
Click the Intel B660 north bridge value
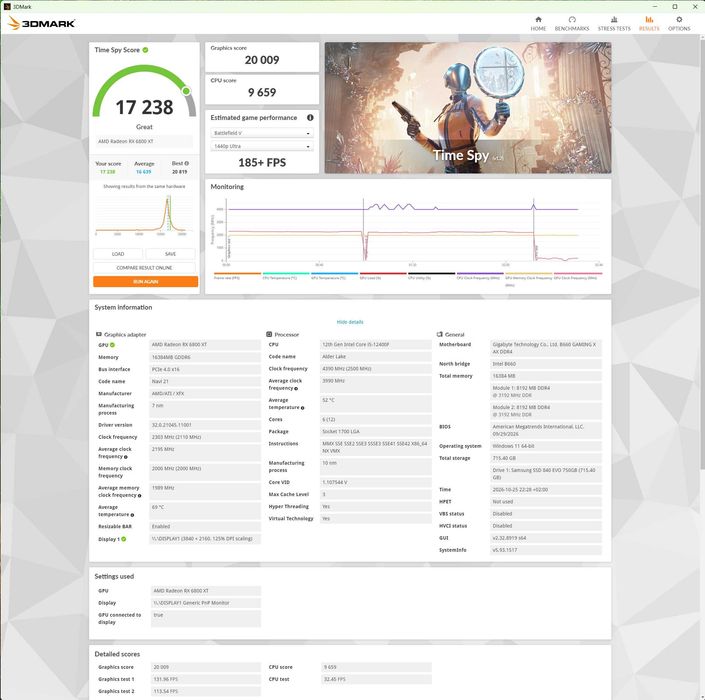click(546, 364)
